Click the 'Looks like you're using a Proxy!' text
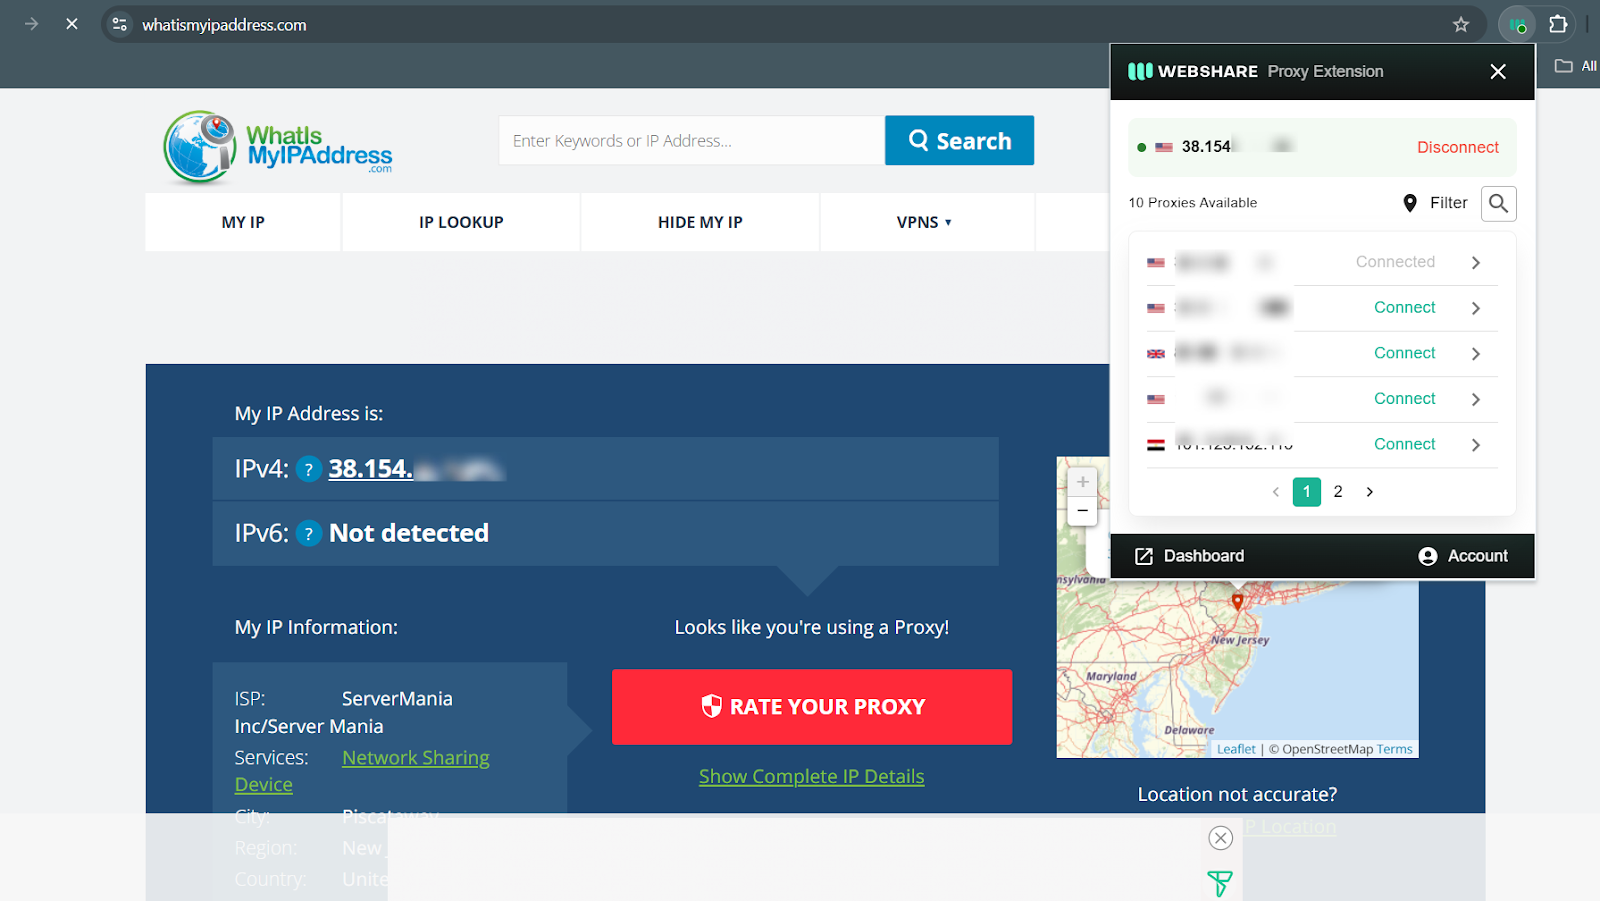This screenshot has height=901, width=1600. [x=812, y=627]
